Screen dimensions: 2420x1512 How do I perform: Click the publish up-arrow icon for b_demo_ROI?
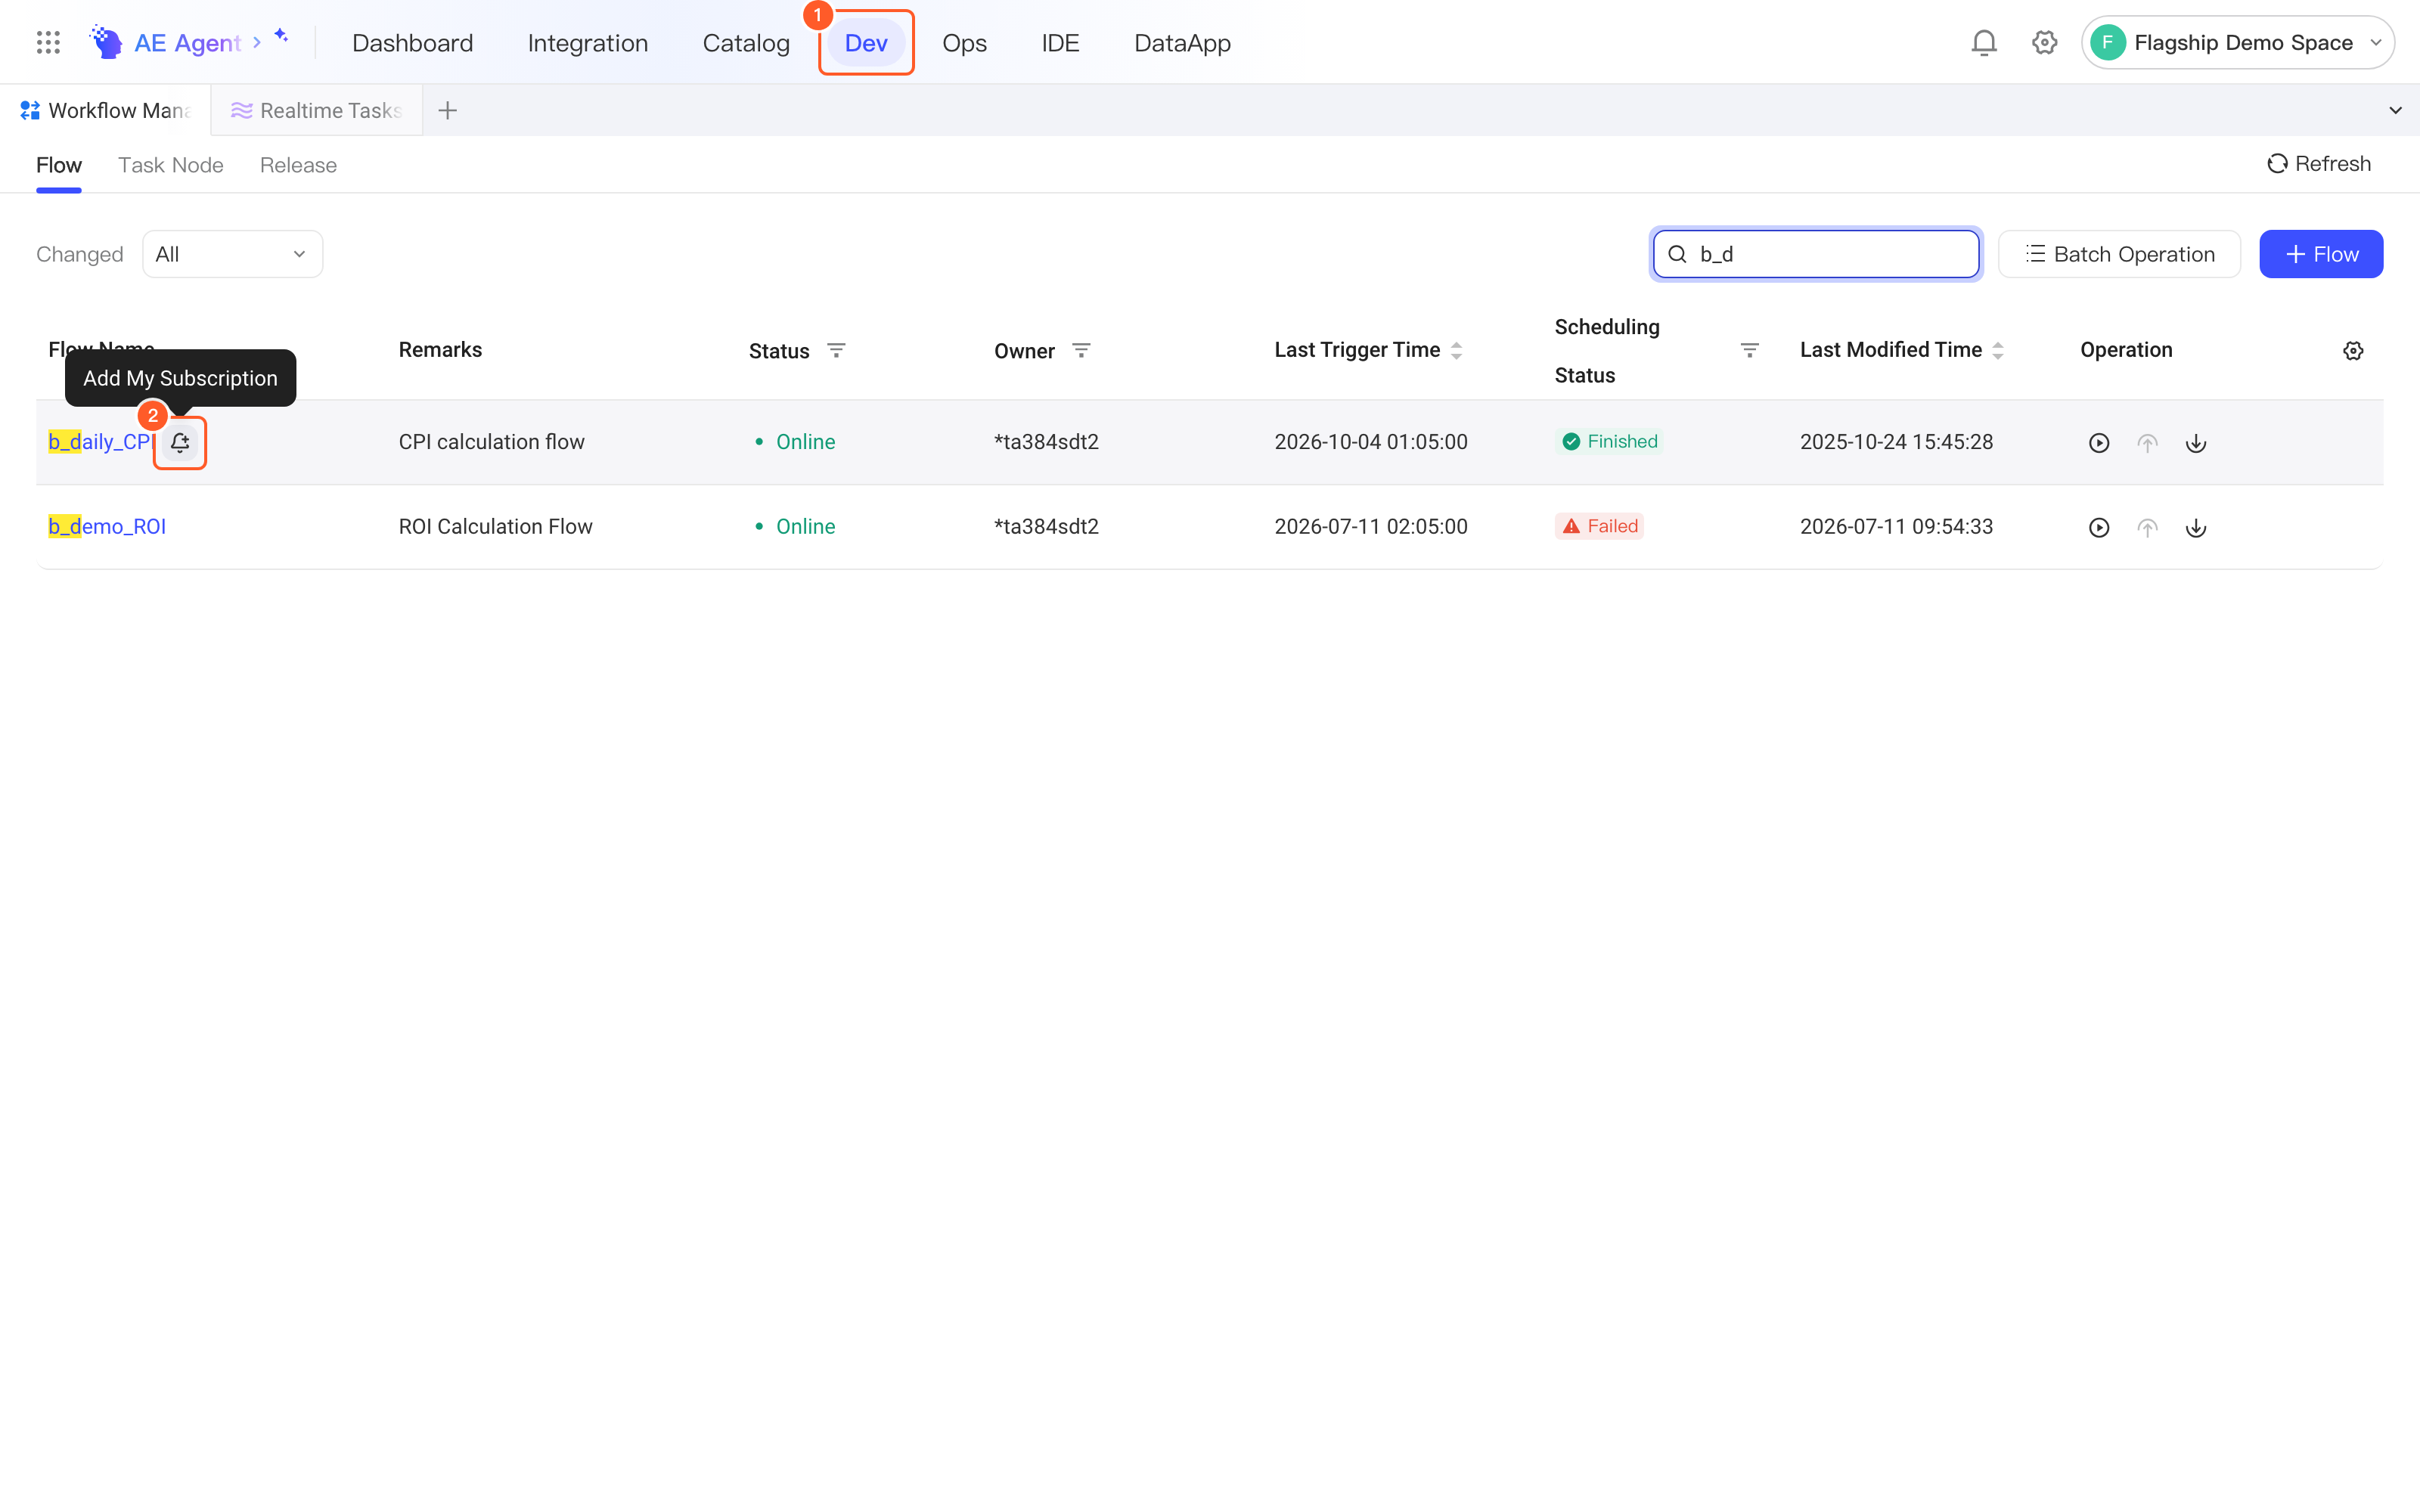[x=2147, y=527]
